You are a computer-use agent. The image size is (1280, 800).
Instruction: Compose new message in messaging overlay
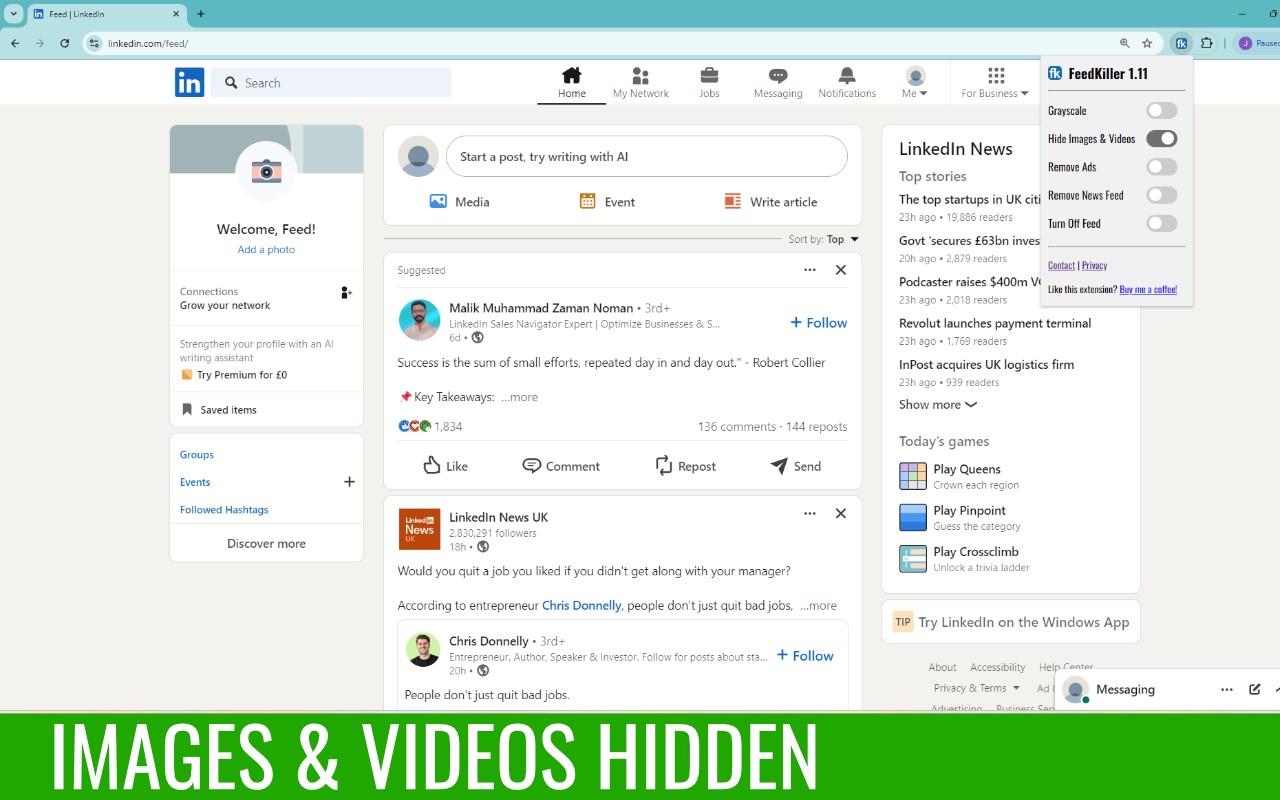coord(1255,689)
